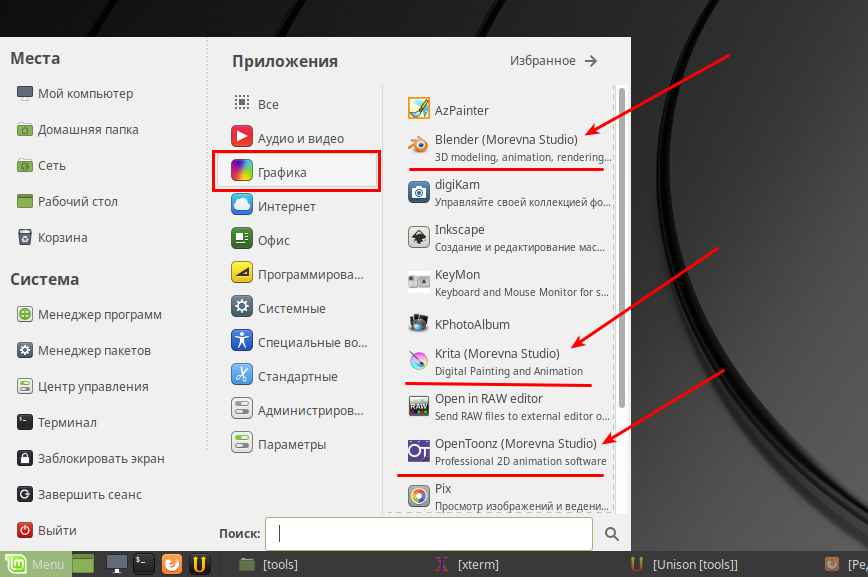Select the Программирование category
The width and height of the screenshot is (868, 577).
click(296, 274)
